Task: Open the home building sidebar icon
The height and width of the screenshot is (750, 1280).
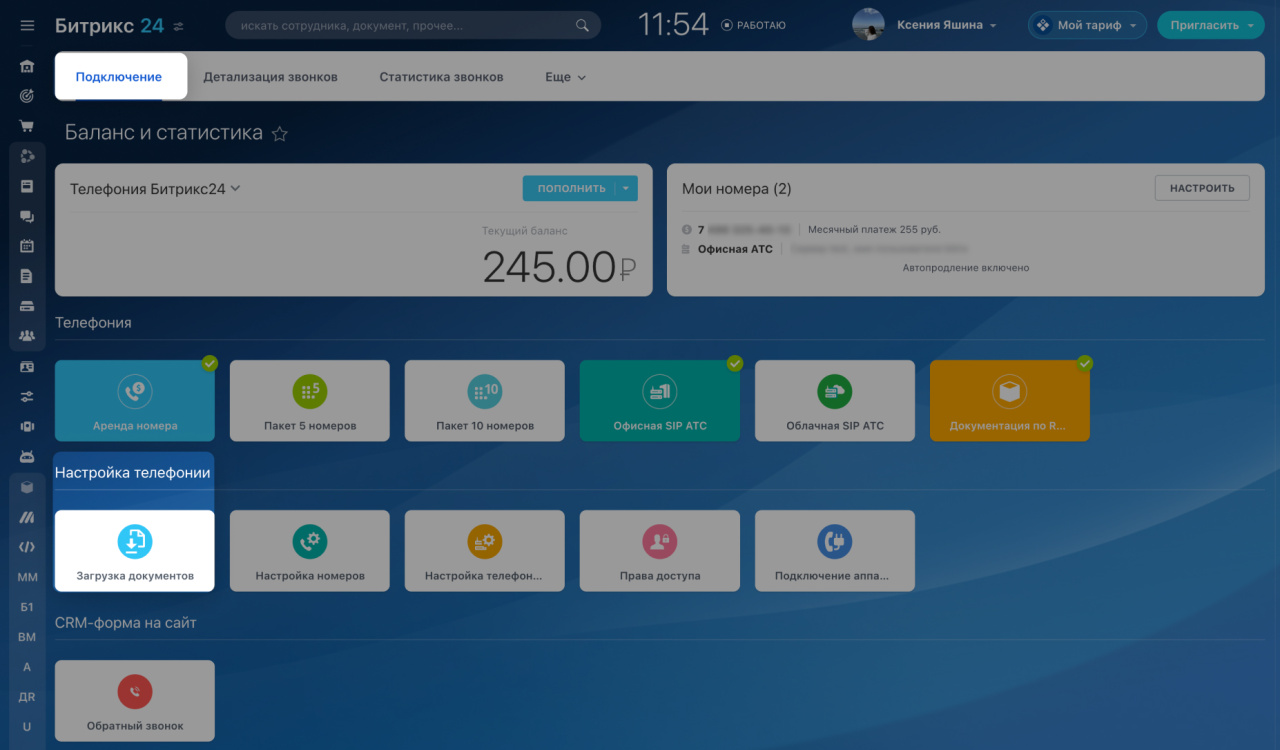Action: click(x=27, y=67)
